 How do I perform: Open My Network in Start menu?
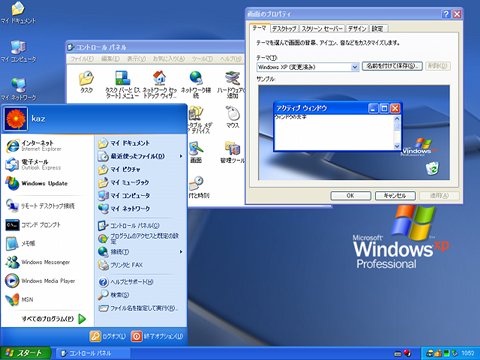tap(124, 208)
